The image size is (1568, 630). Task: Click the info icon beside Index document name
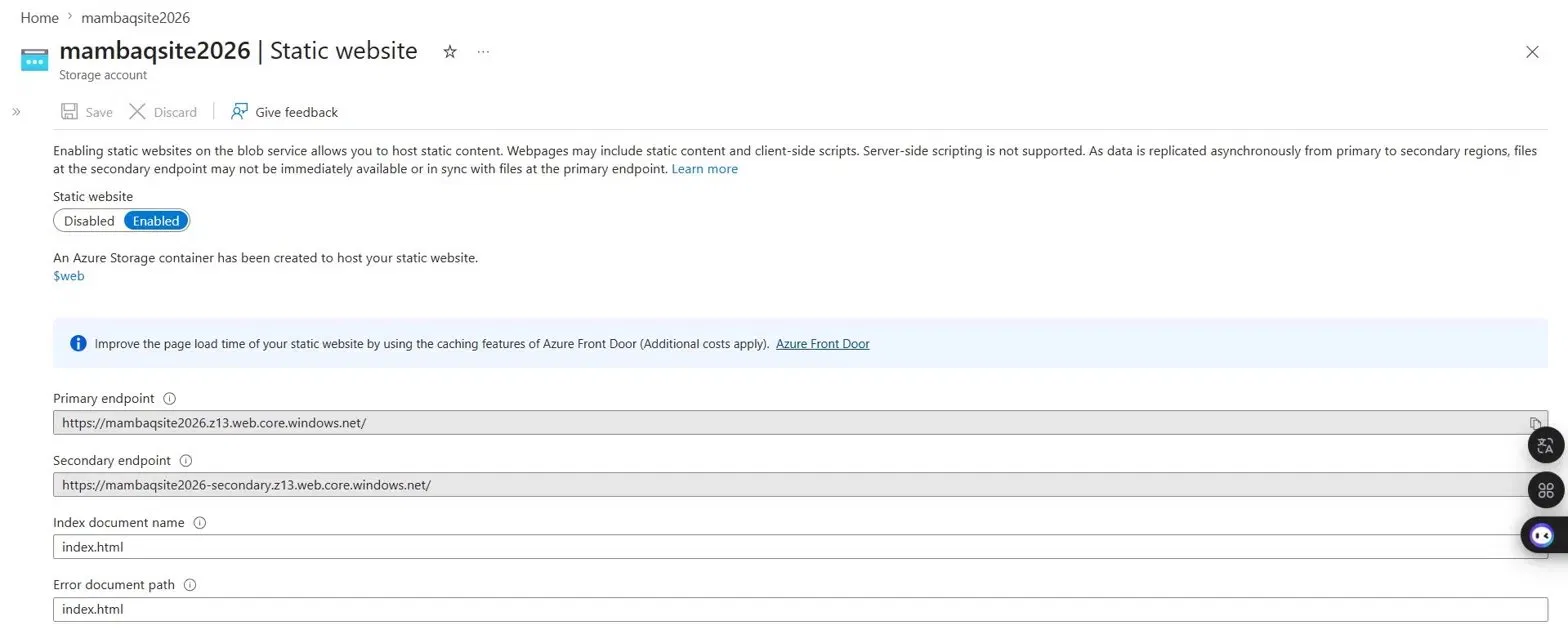199,523
